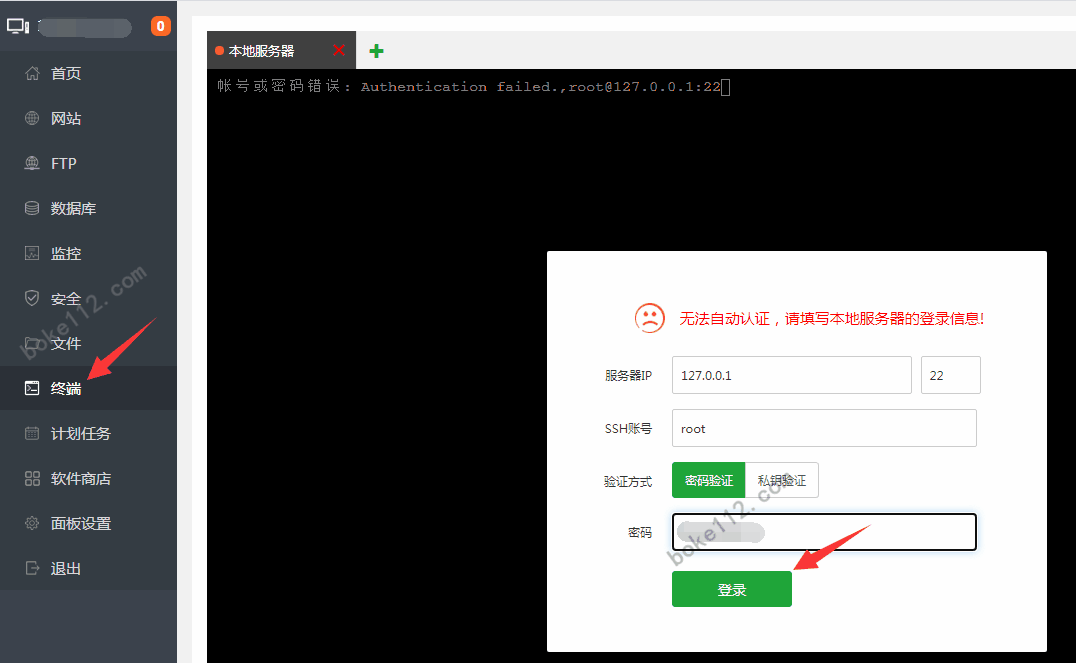Add new terminal tab with green plus
This screenshot has height=663, width=1076.
click(376, 51)
